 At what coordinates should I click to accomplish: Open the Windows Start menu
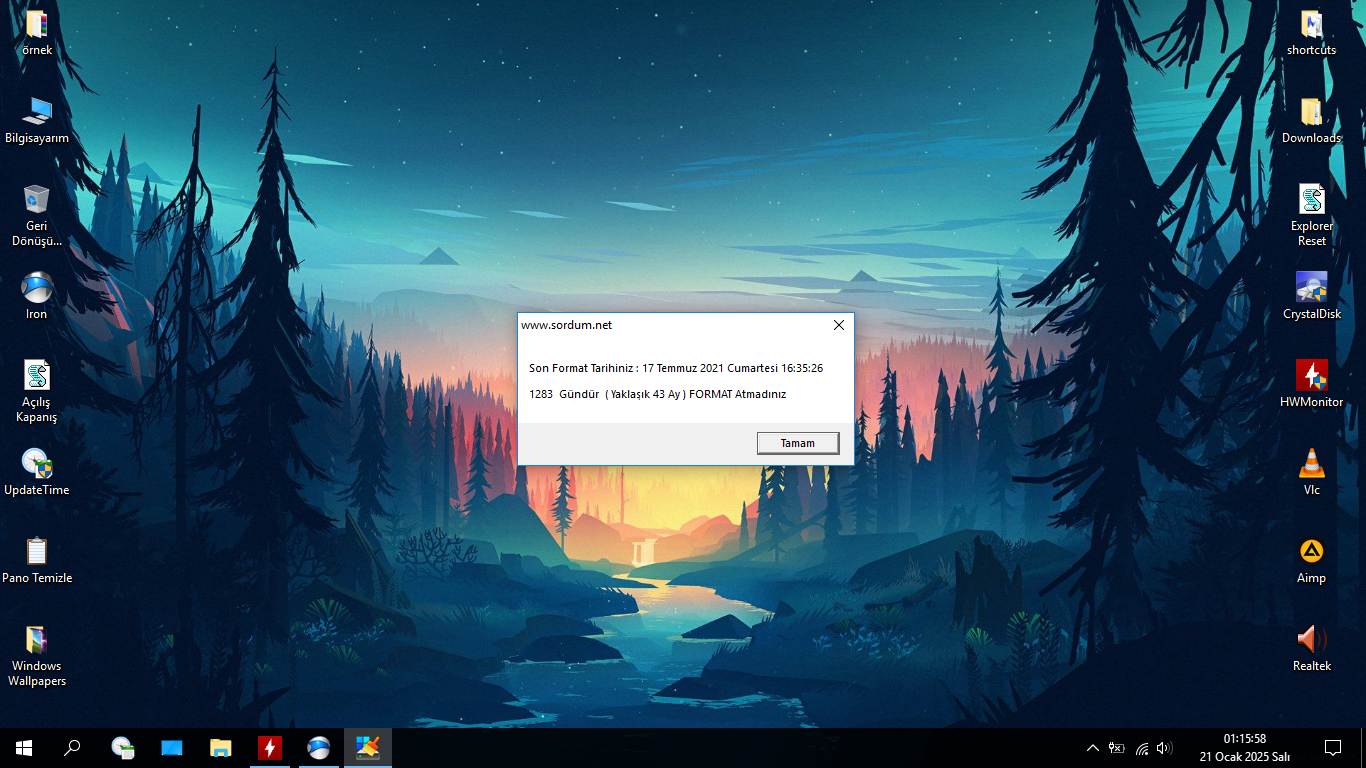tap(24, 748)
